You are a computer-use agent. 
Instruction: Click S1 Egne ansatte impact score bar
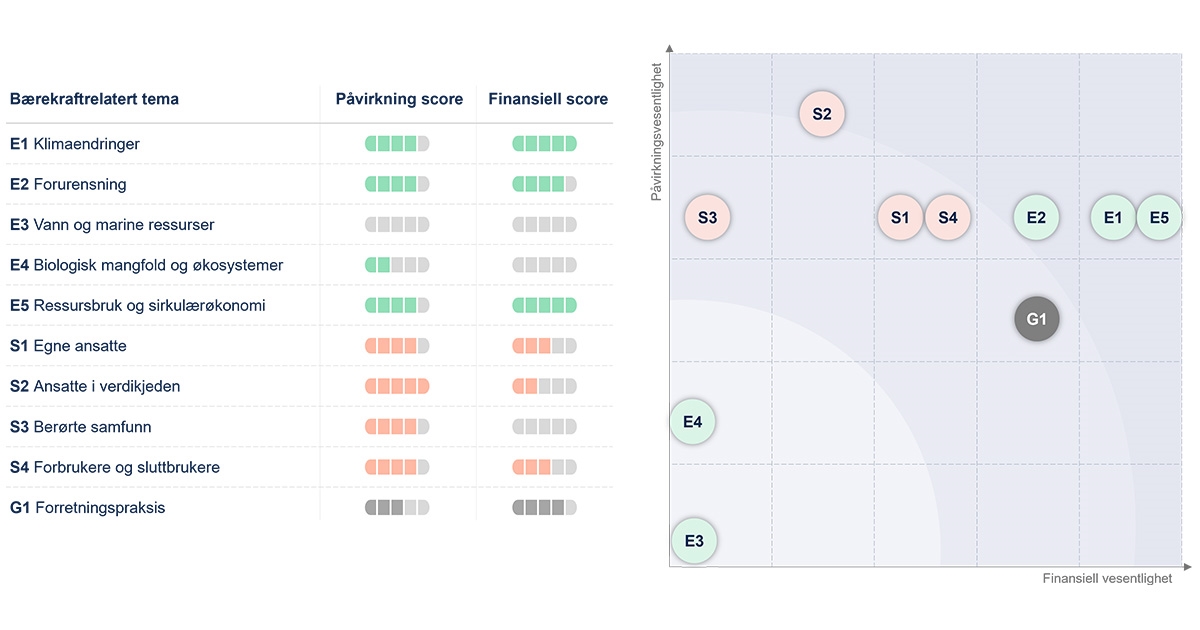(397, 346)
